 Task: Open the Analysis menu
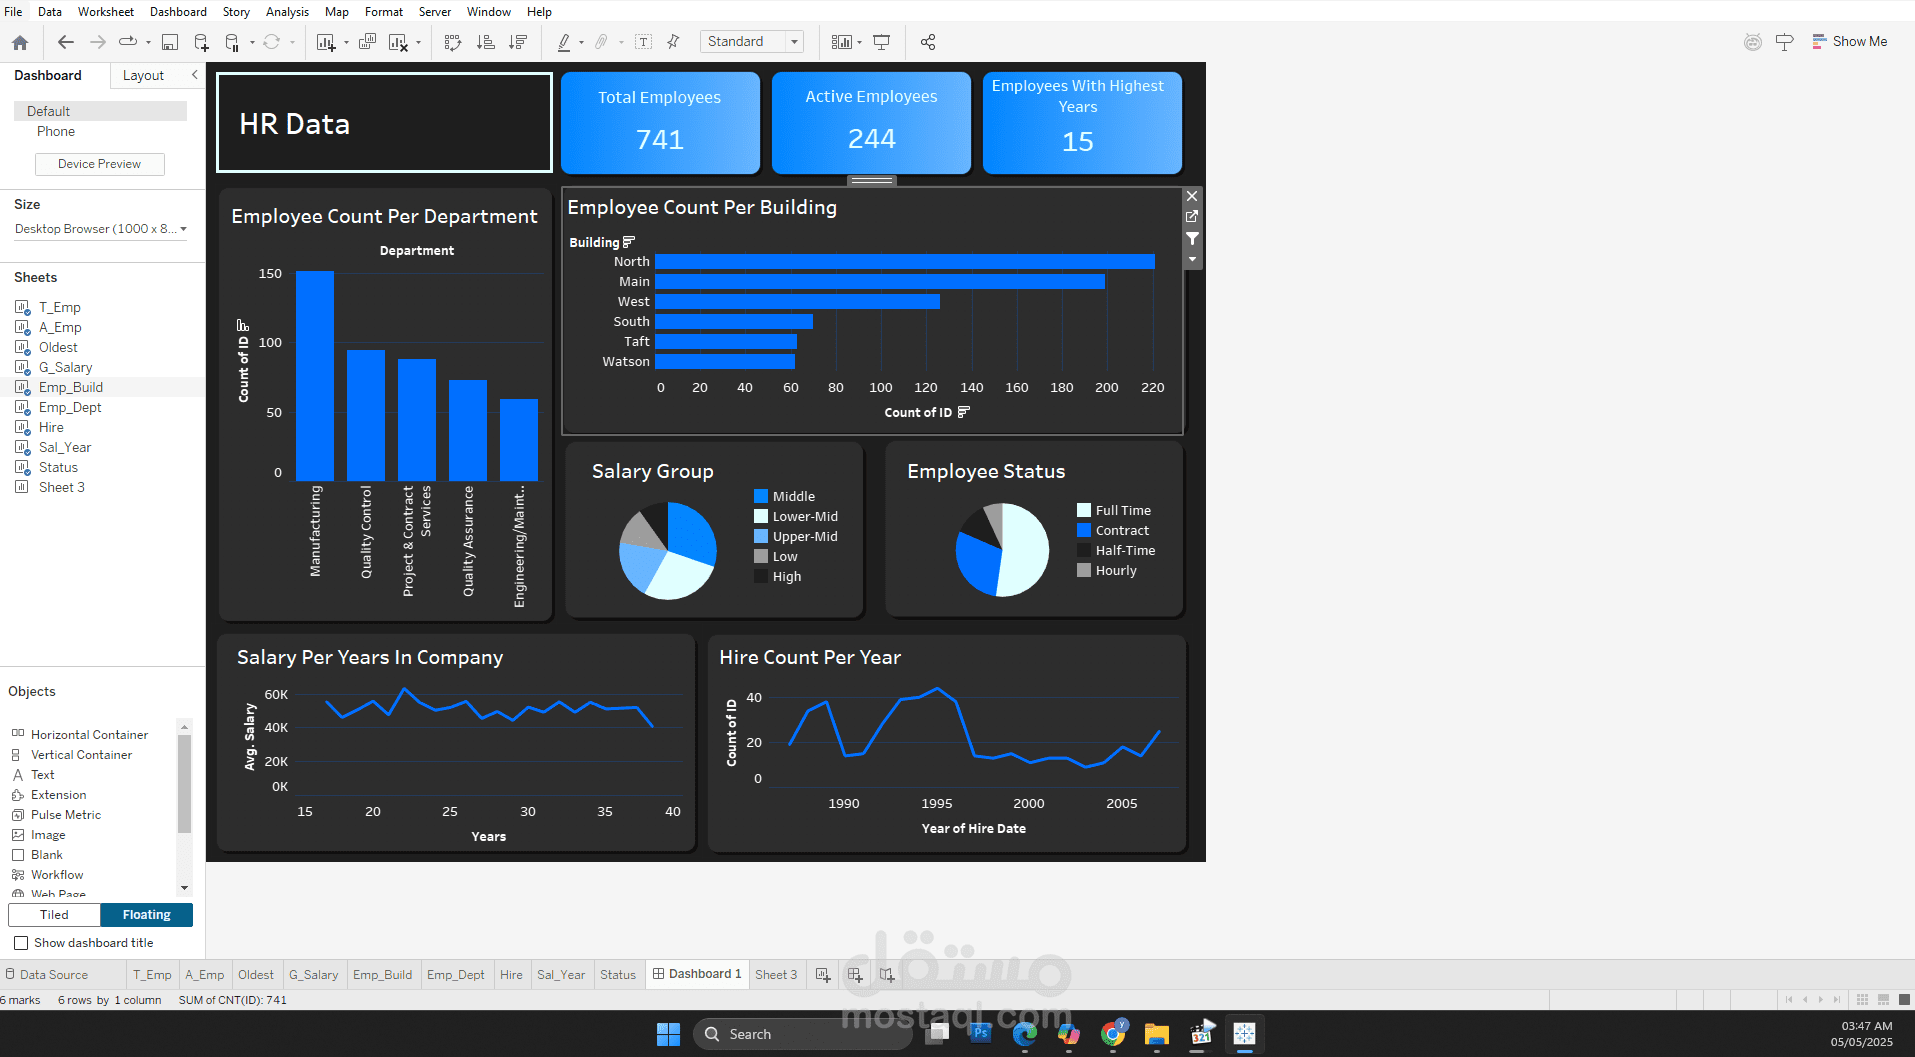click(x=287, y=12)
